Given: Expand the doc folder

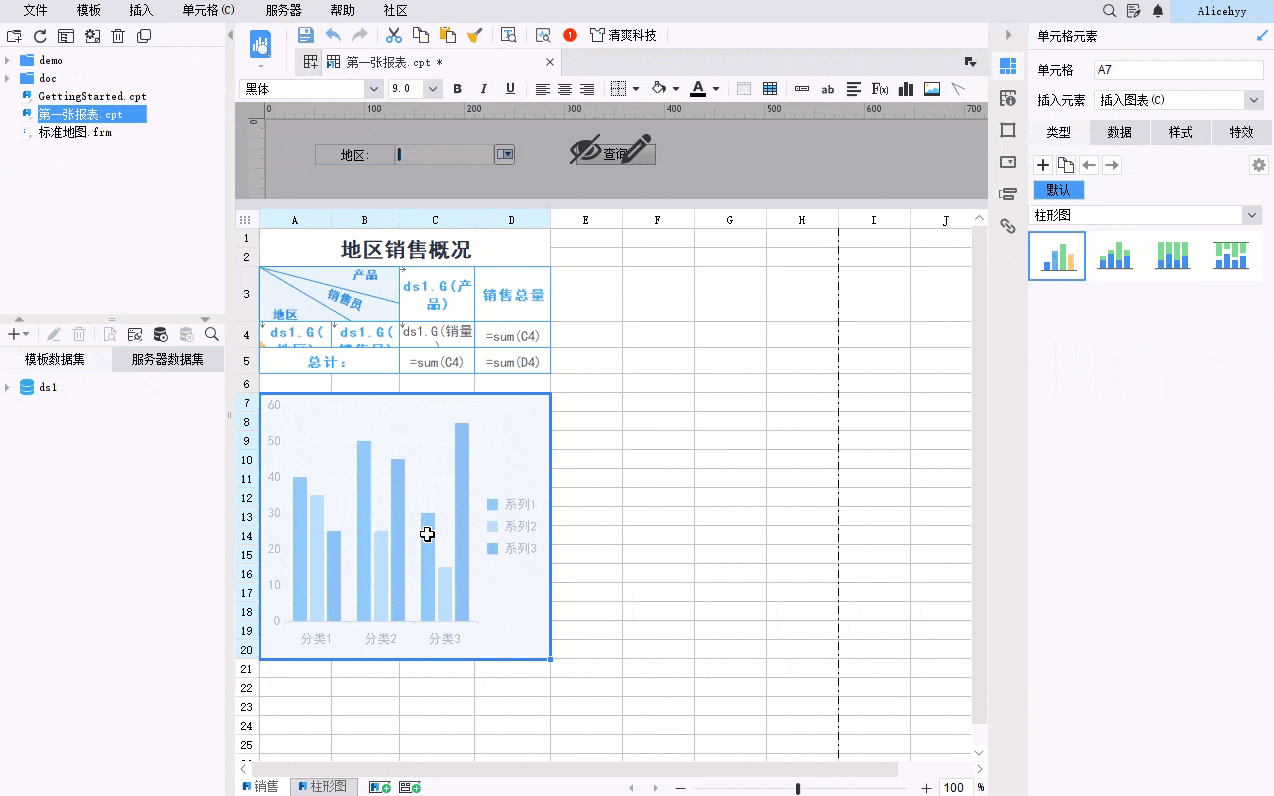Looking at the screenshot, I should (x=8, y=78).
